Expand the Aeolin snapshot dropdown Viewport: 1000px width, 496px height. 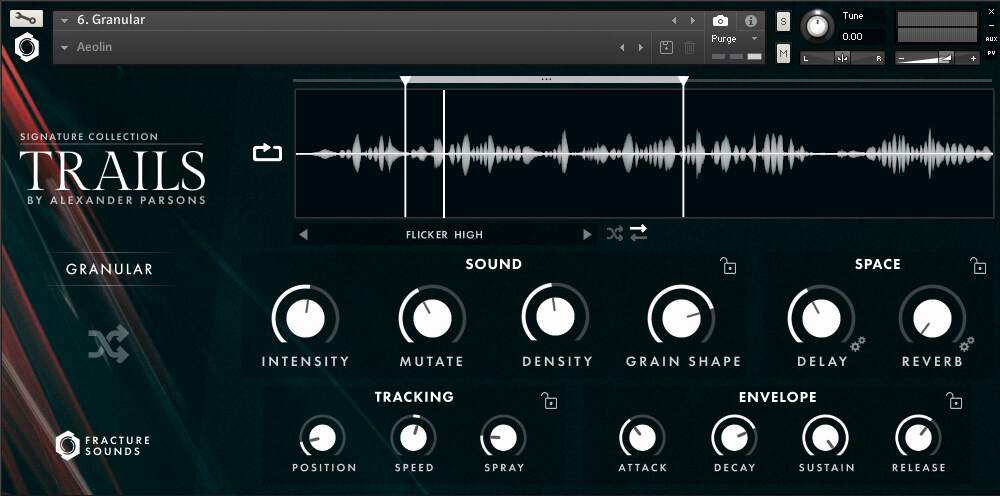click(x=65, y=47)
